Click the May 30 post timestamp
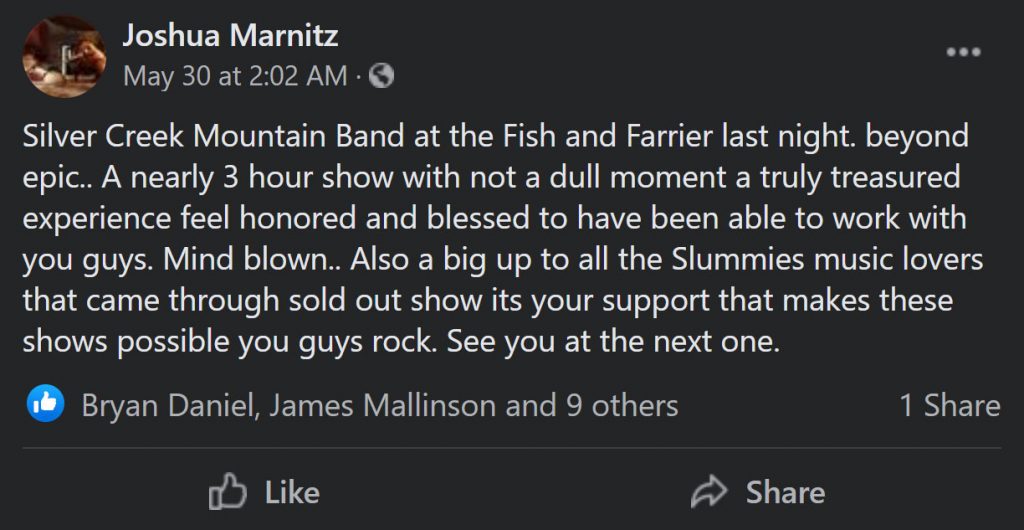The width and height of the screenshot is (1024, 530). (x=235, y=76)
